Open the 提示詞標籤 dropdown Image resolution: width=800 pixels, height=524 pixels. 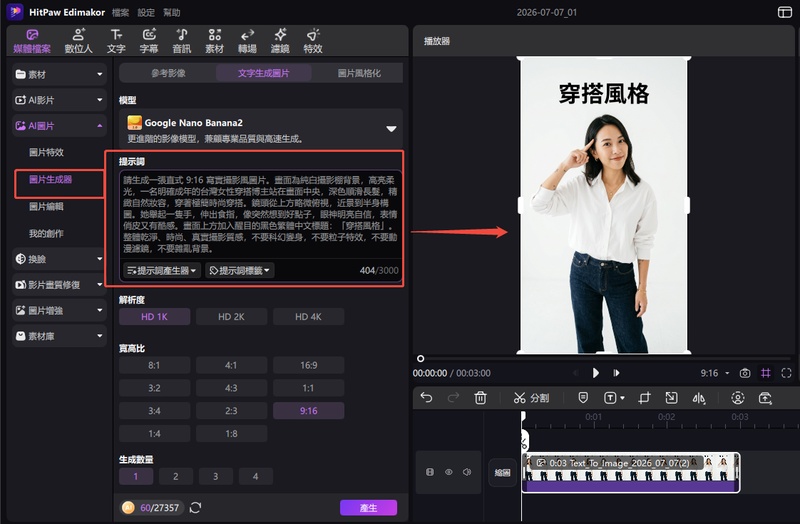tap(240, 270)
